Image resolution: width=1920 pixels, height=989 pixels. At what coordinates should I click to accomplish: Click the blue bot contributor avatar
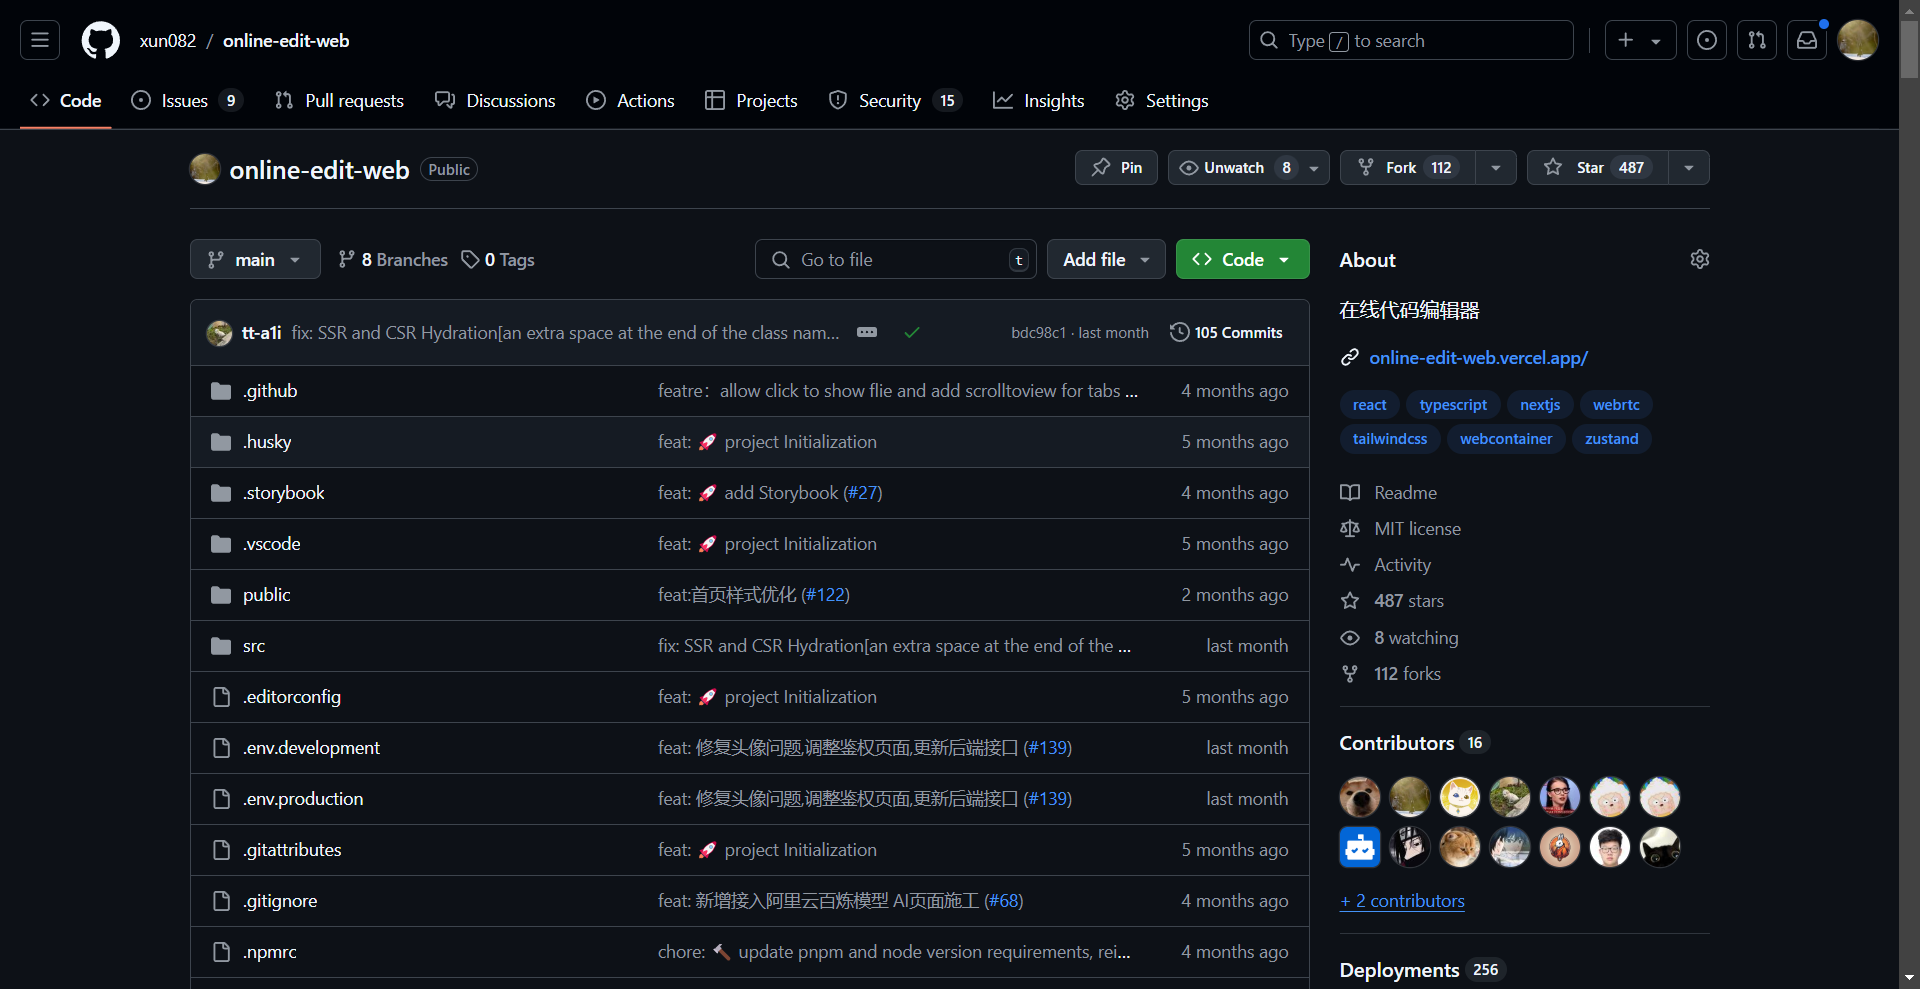(x=1360, y=847)
